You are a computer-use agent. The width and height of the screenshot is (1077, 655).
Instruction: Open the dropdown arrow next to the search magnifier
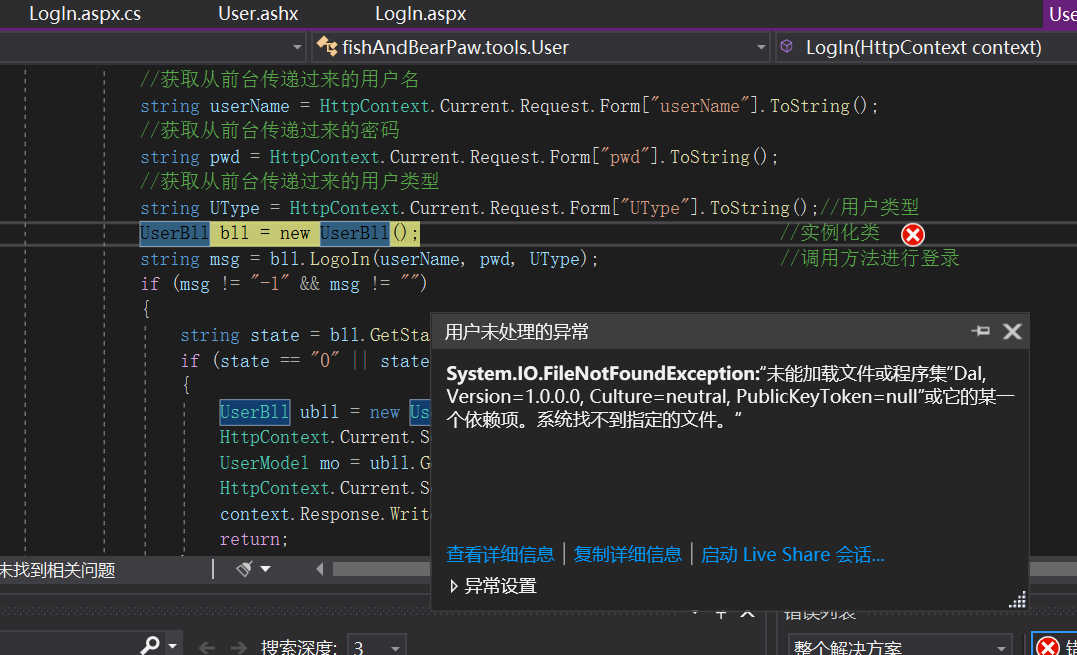point(172,646)
